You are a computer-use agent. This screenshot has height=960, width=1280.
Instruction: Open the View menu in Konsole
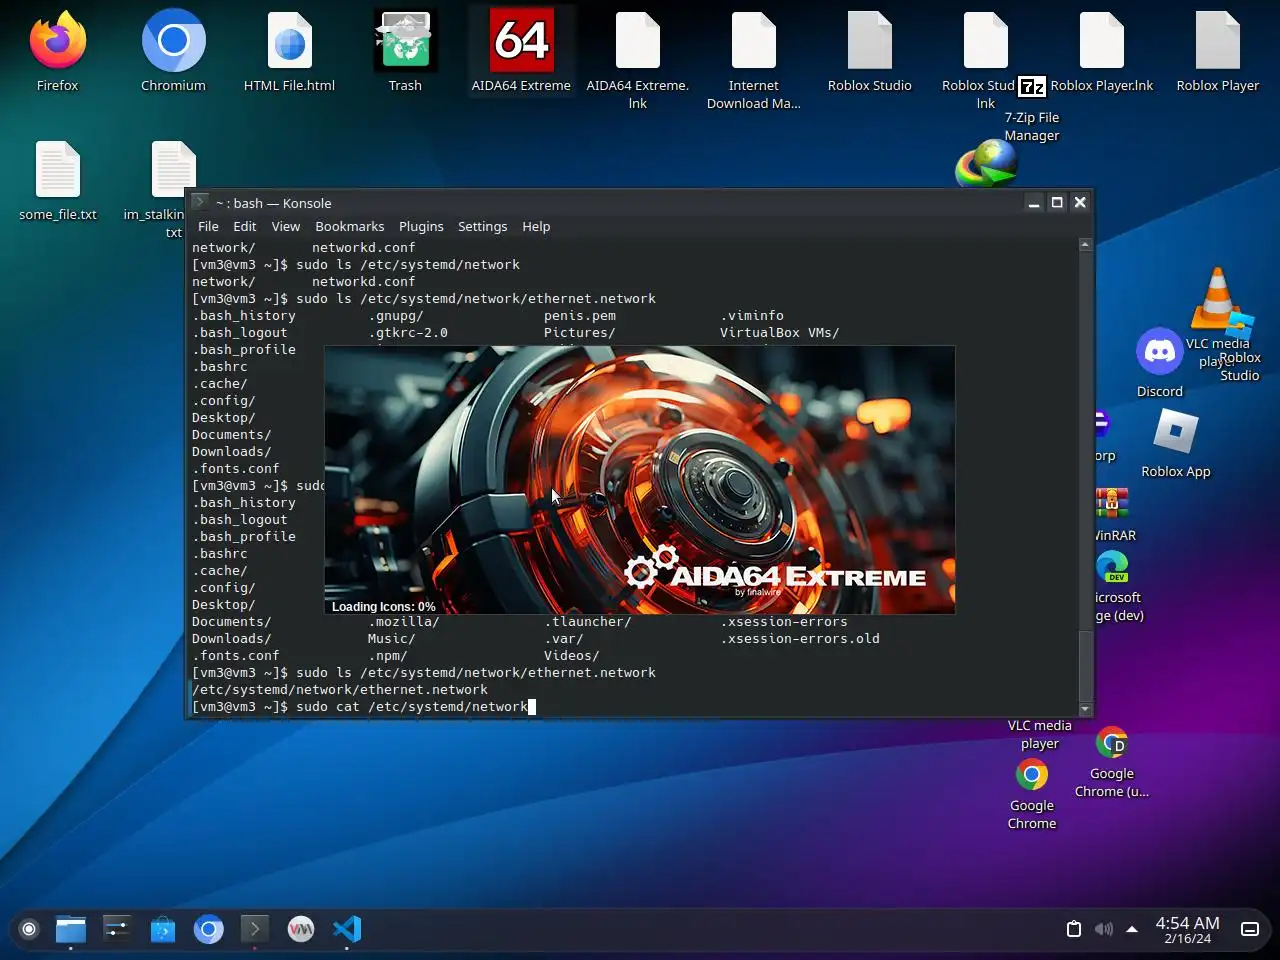(286, 226)
